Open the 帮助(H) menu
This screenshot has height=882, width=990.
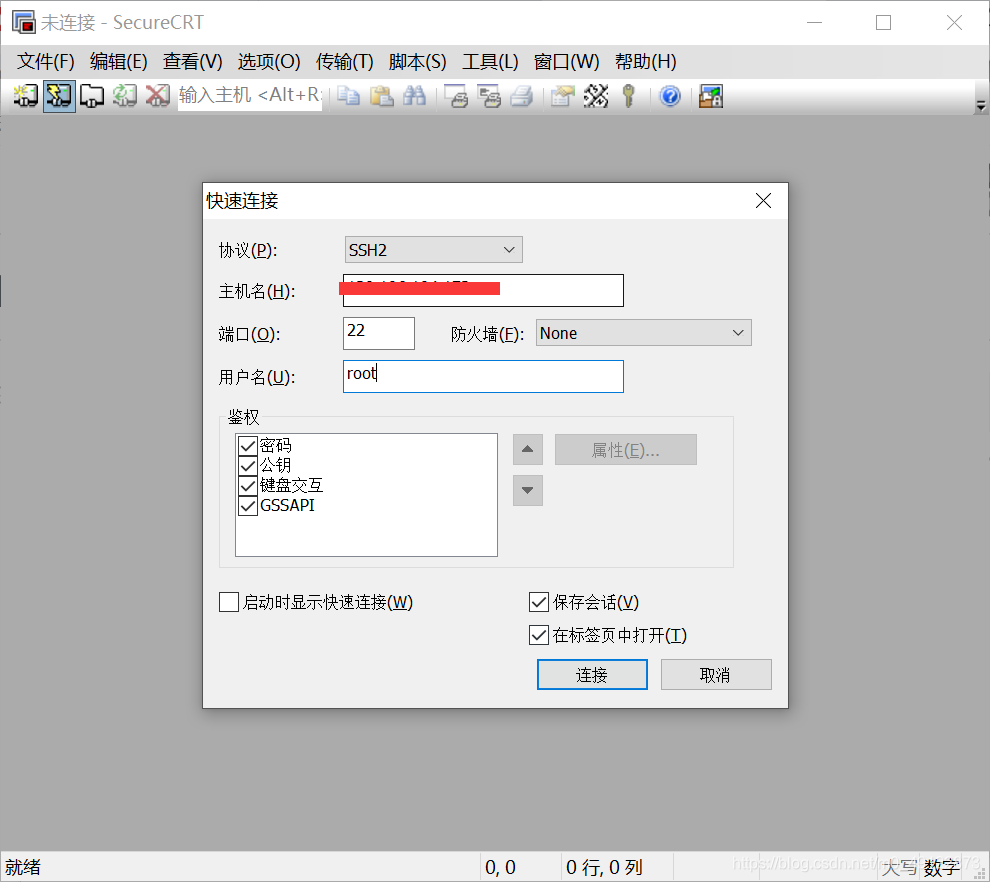(x=645, y=61)
